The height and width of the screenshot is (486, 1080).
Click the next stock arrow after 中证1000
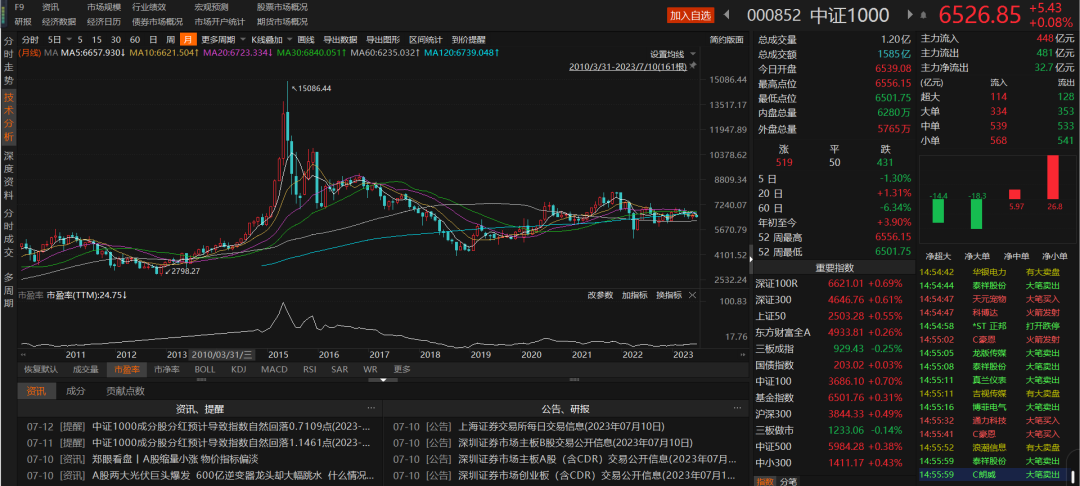[909, 14]
